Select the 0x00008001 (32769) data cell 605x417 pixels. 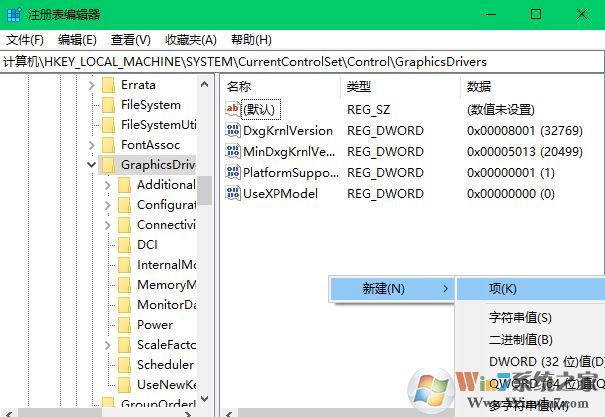(x=525, y=131)
